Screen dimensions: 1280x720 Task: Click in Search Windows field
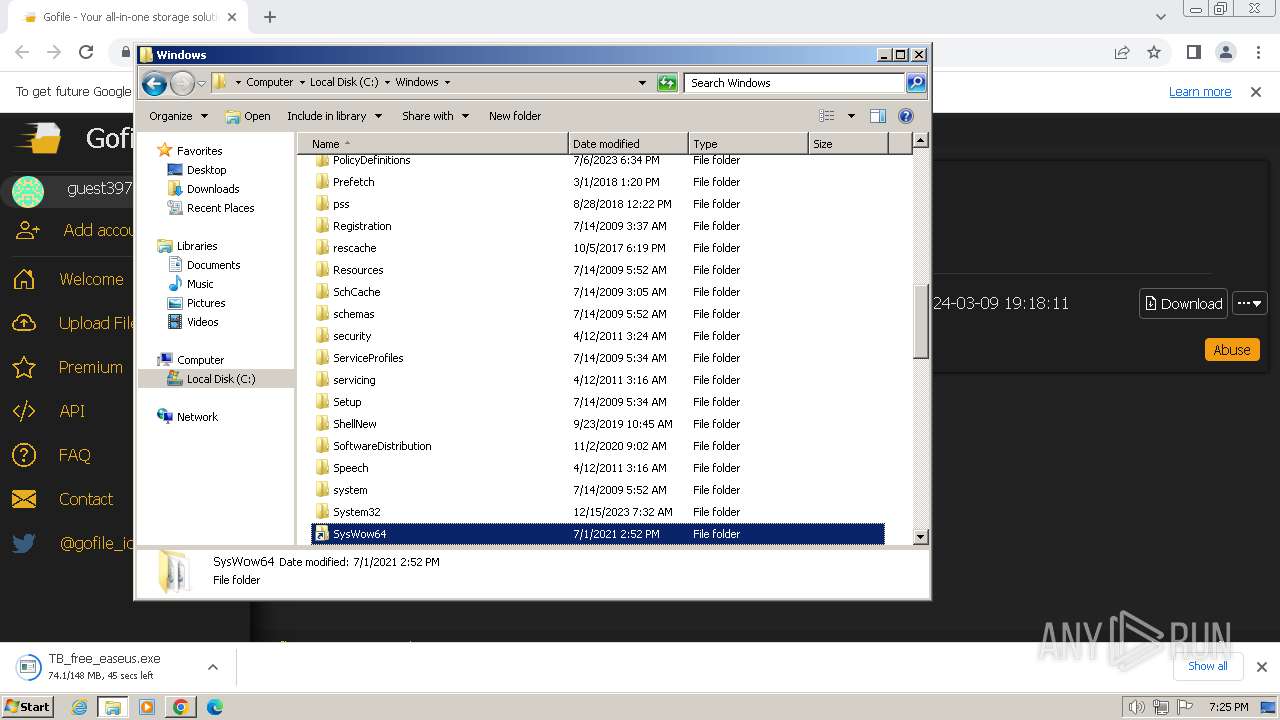[x=794, y=83]
